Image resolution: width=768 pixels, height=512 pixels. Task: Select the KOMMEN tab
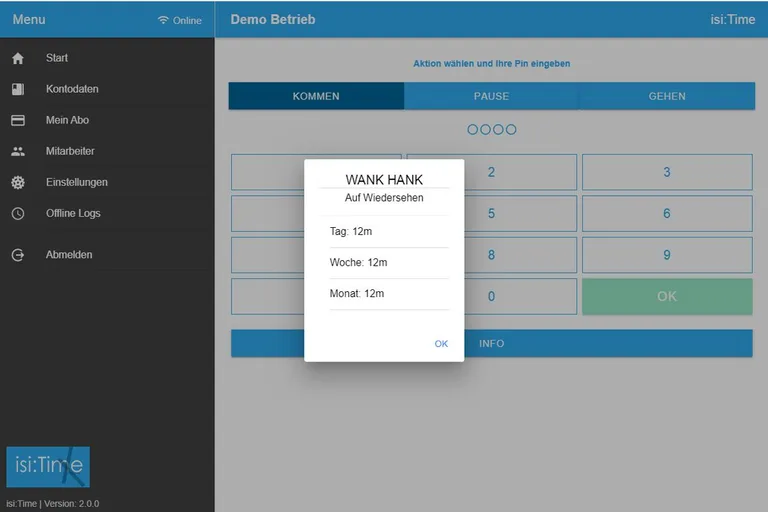tap(316, 96)
